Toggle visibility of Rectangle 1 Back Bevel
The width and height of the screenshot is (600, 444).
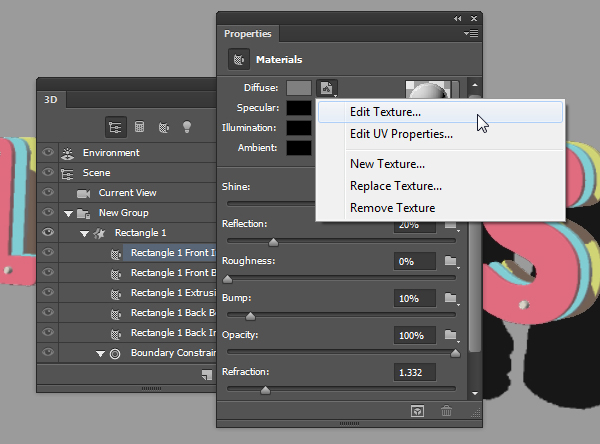(x=48, y=312)
